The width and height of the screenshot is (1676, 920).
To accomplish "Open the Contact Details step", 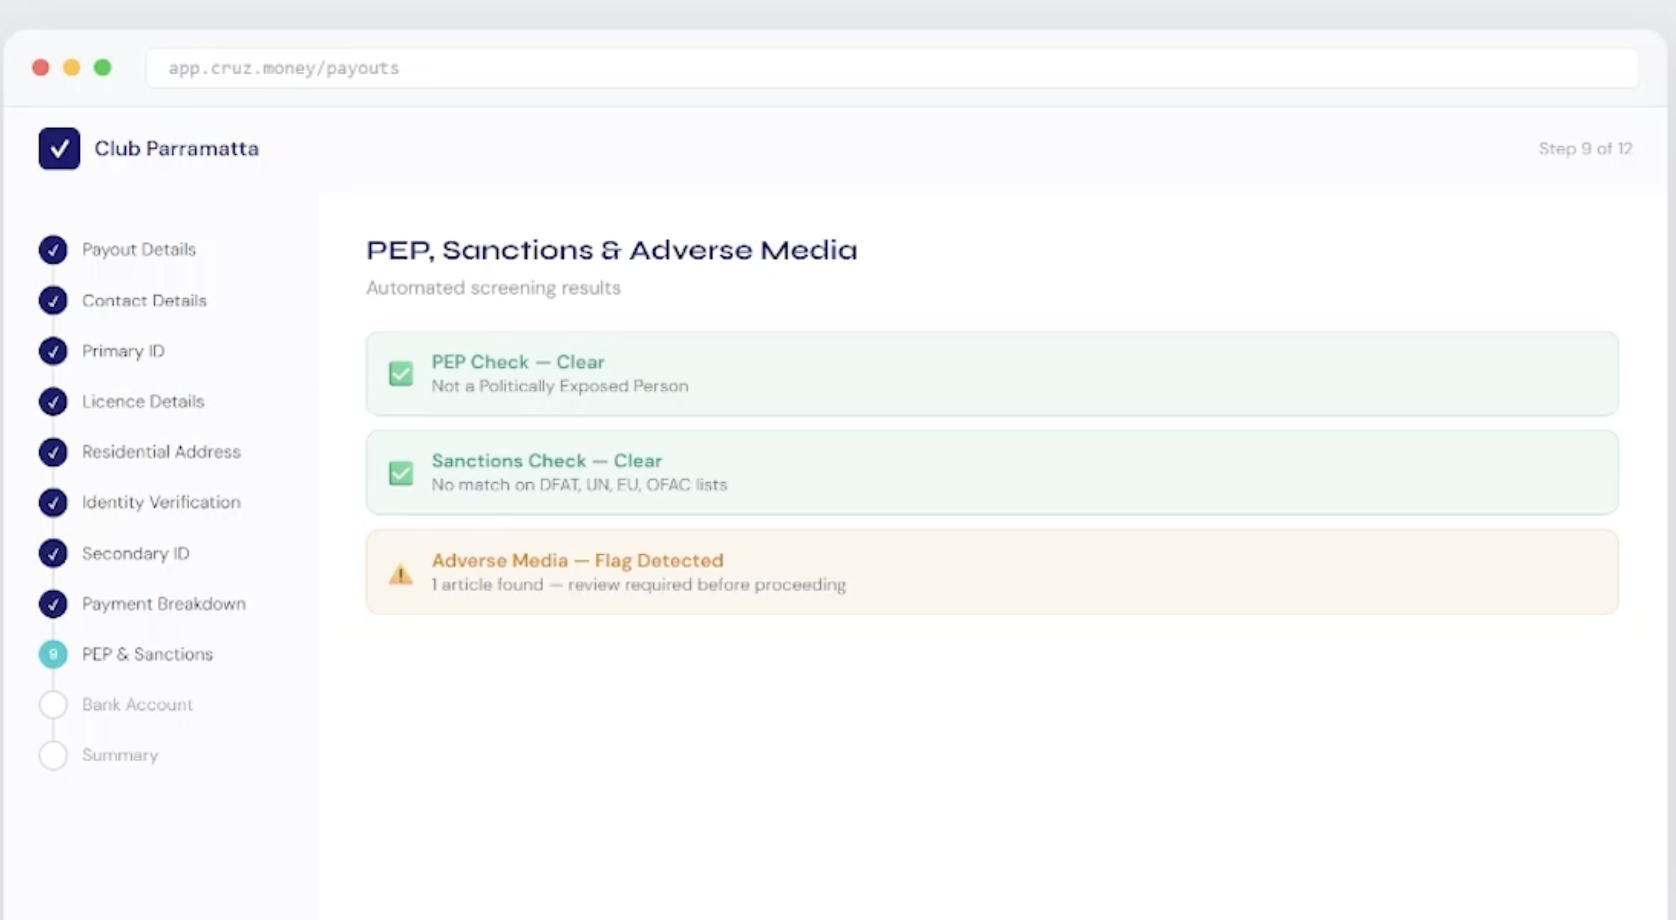I will pos(144,300).
